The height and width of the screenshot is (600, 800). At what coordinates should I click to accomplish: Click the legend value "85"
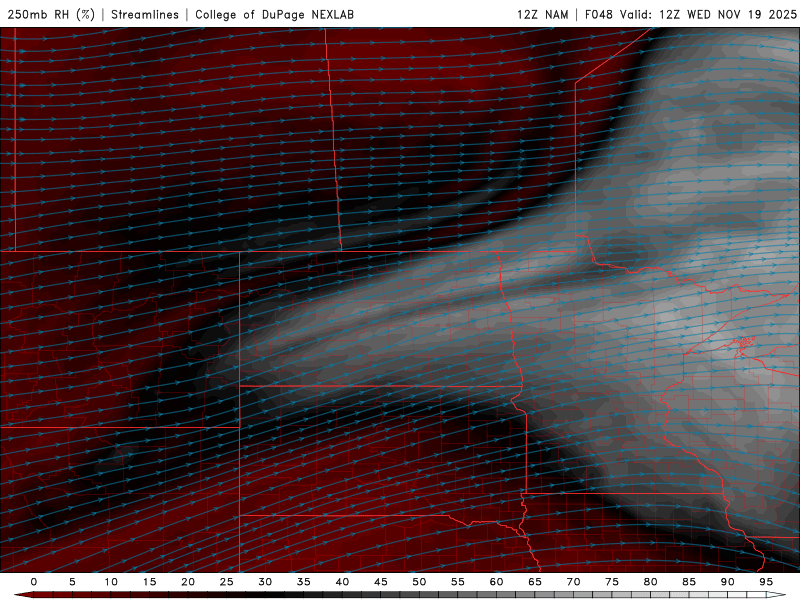[x=689, y=582]
